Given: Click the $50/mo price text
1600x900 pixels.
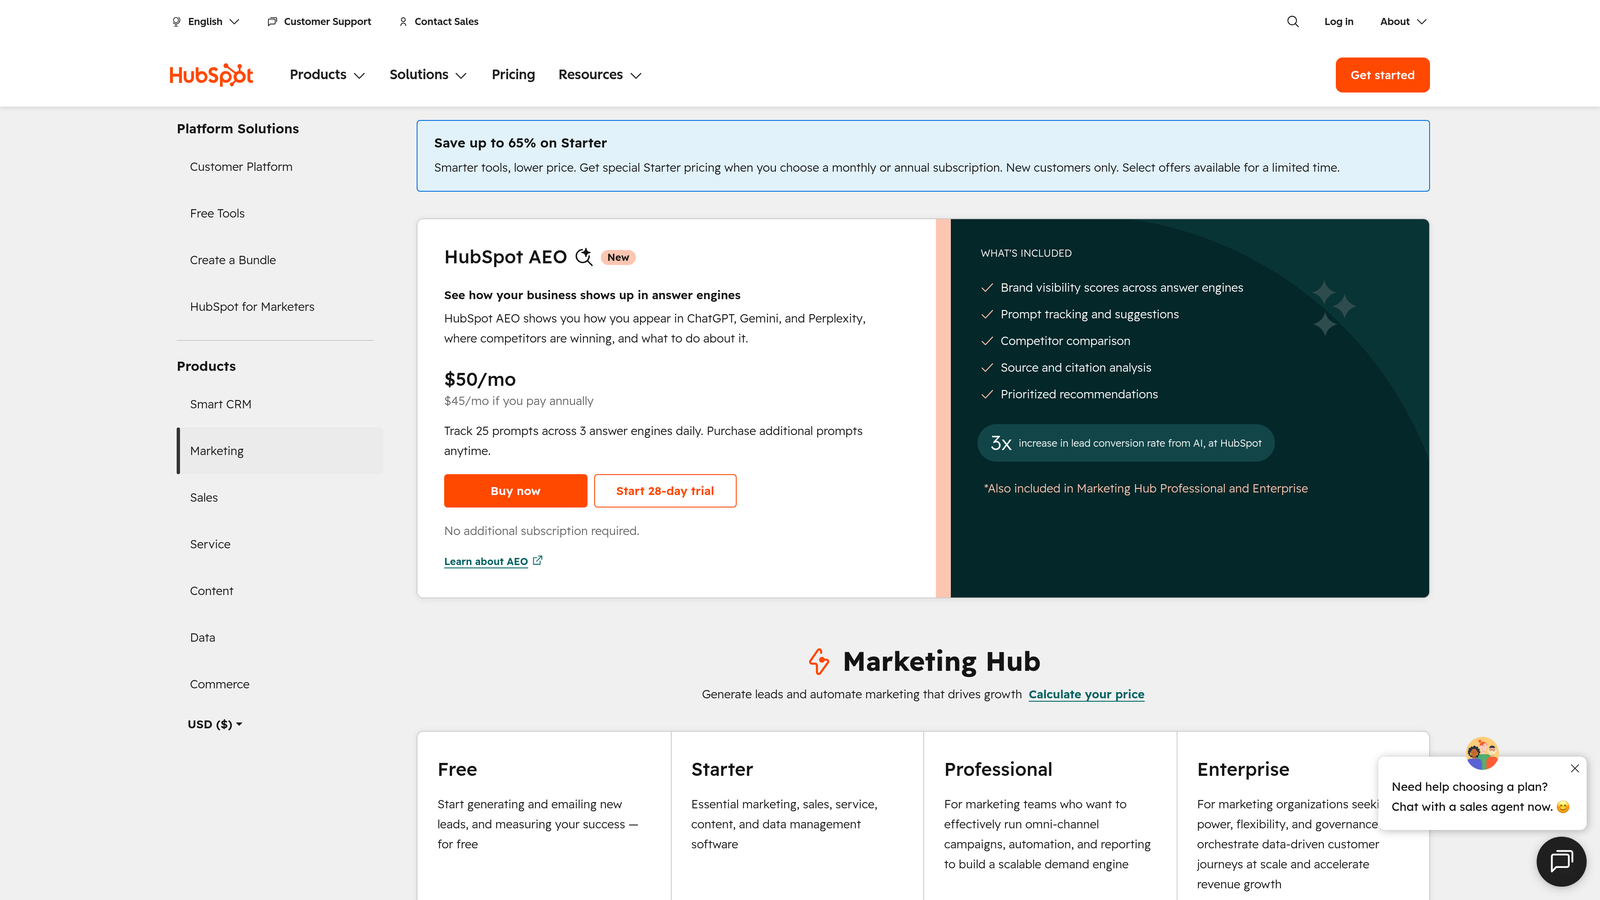Looking at the screenshot, I should pyautogui.click(x=480, y=379).
